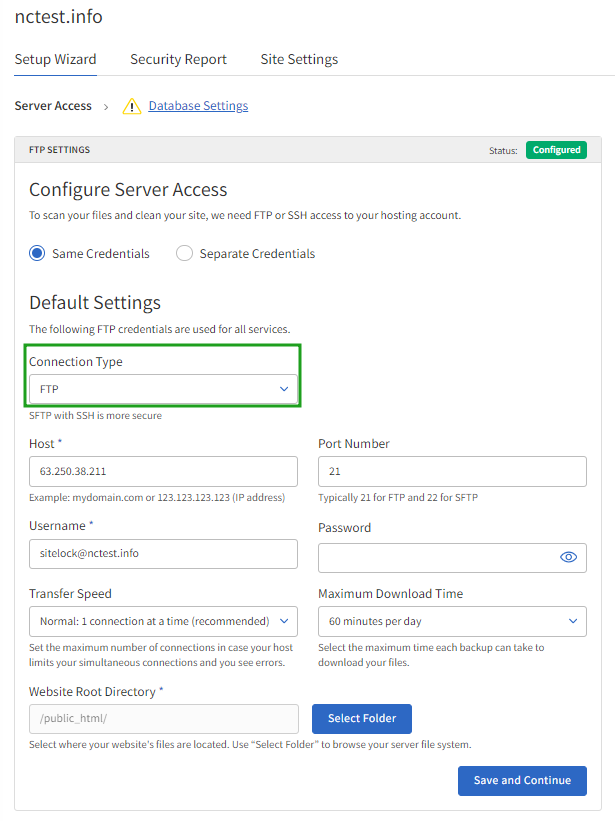
Task: Open the Site Settings tab
Action: pos(299,59)
